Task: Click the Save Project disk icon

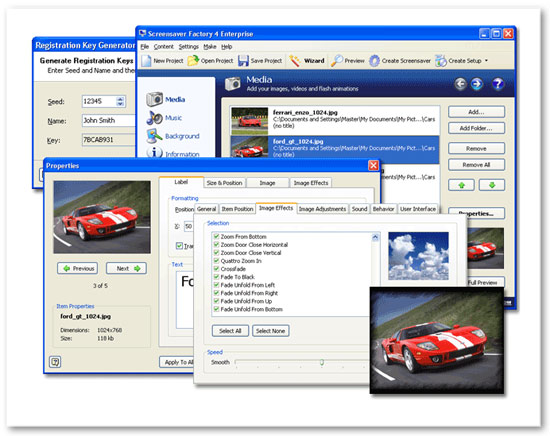Action: tap(243, 61)
